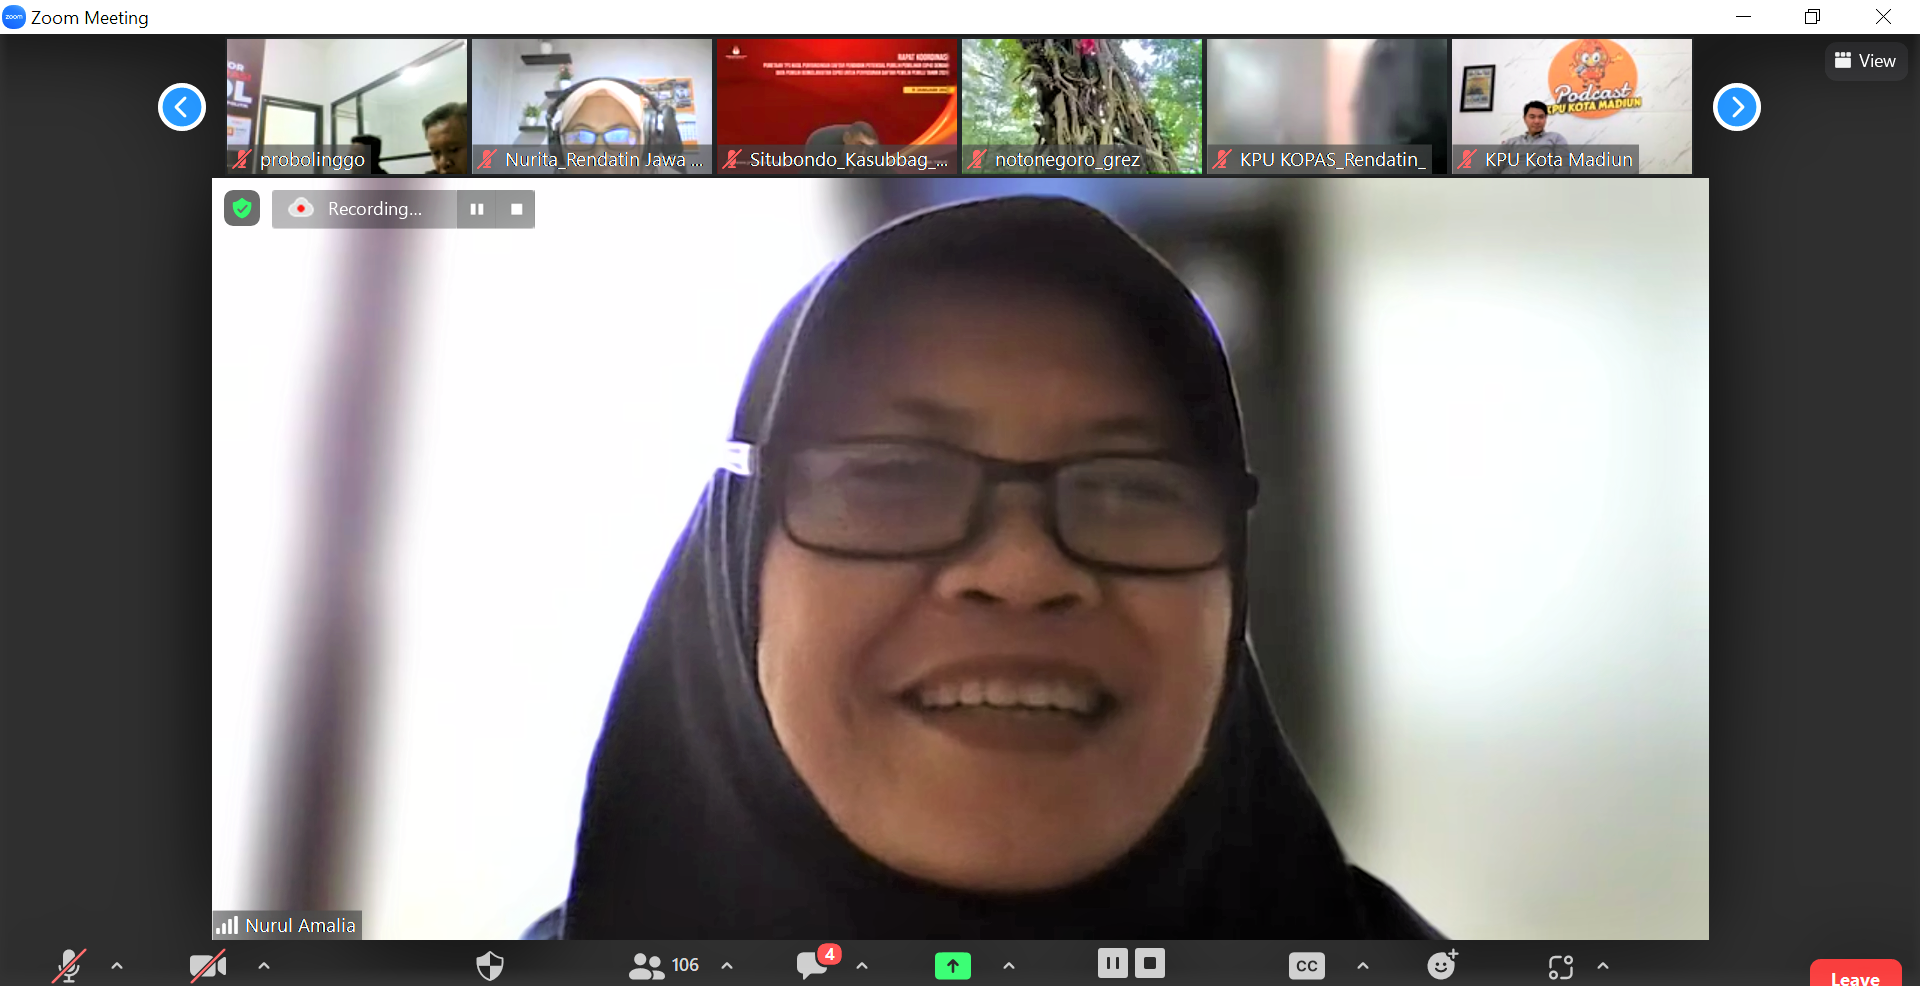
Task: Open the Security shield icon in toolbar
Action: [x=489, y=965]
